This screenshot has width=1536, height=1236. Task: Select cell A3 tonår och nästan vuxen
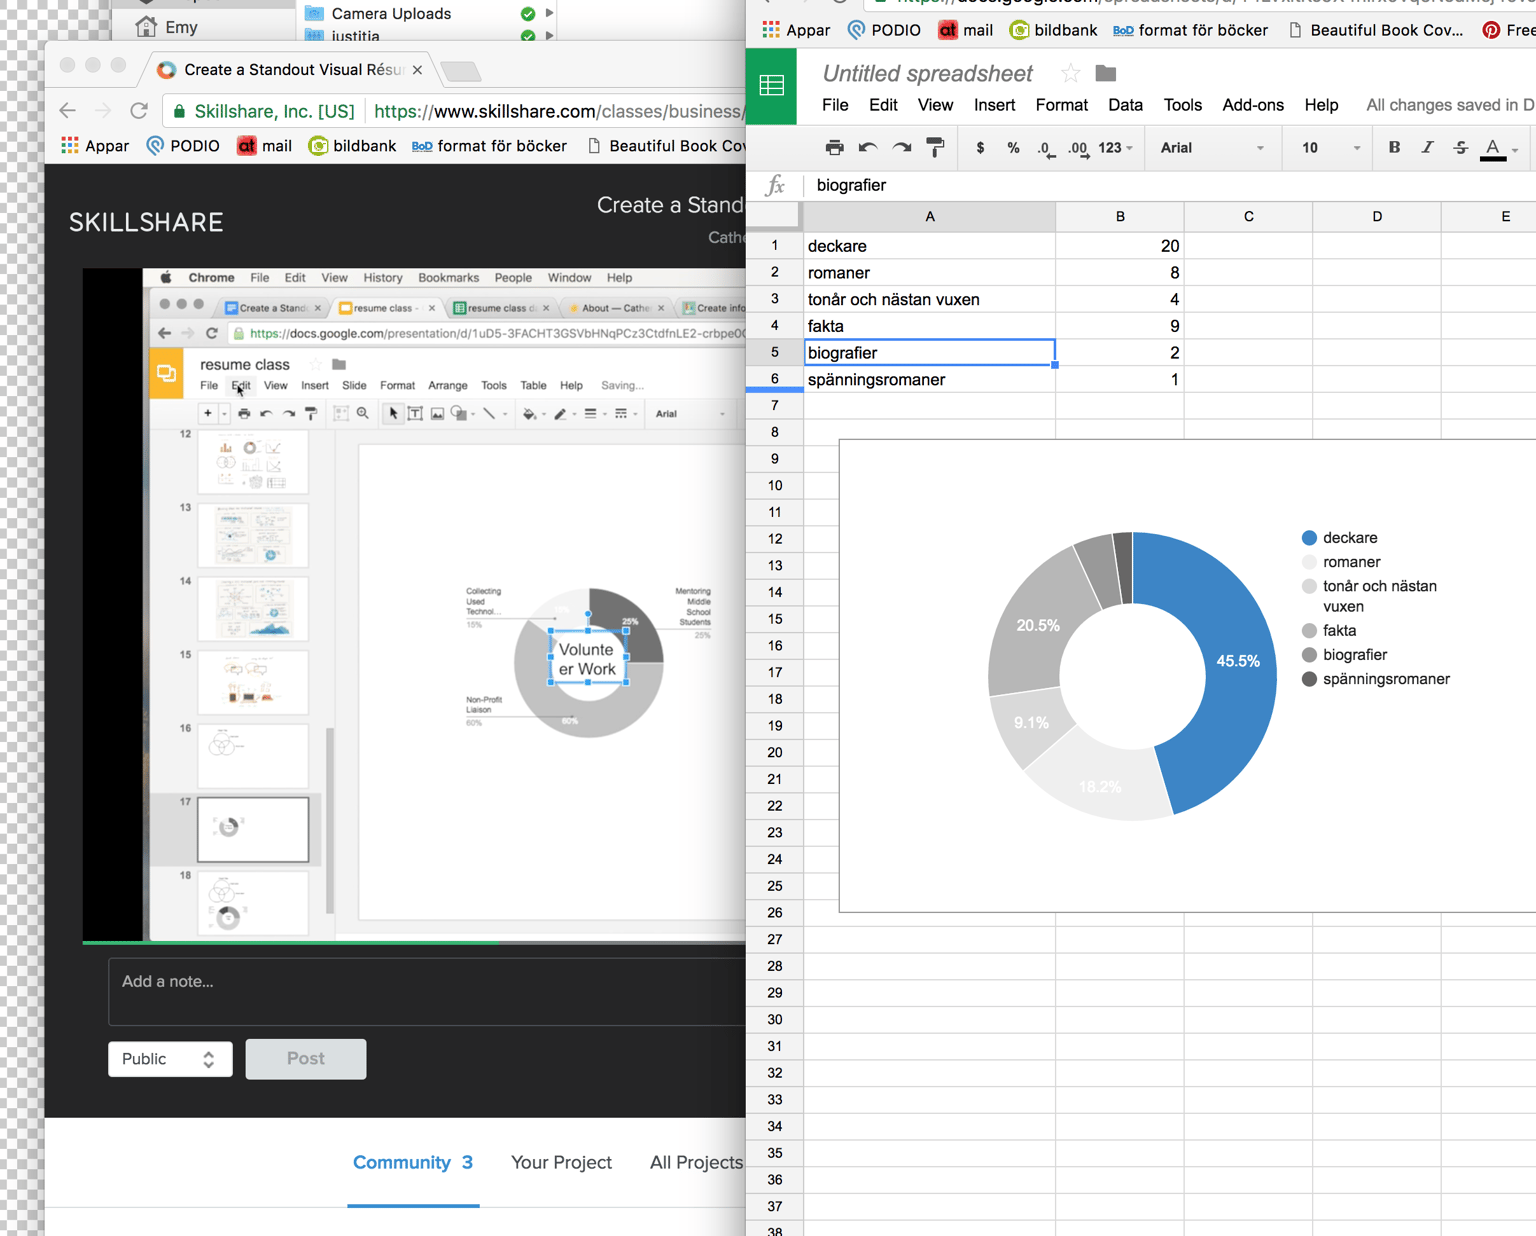(x=930, y=299)
